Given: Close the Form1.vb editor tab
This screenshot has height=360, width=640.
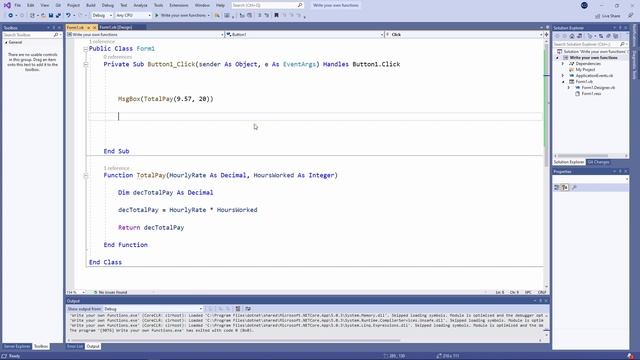Looking at the screenshot, I should [94, 27].
